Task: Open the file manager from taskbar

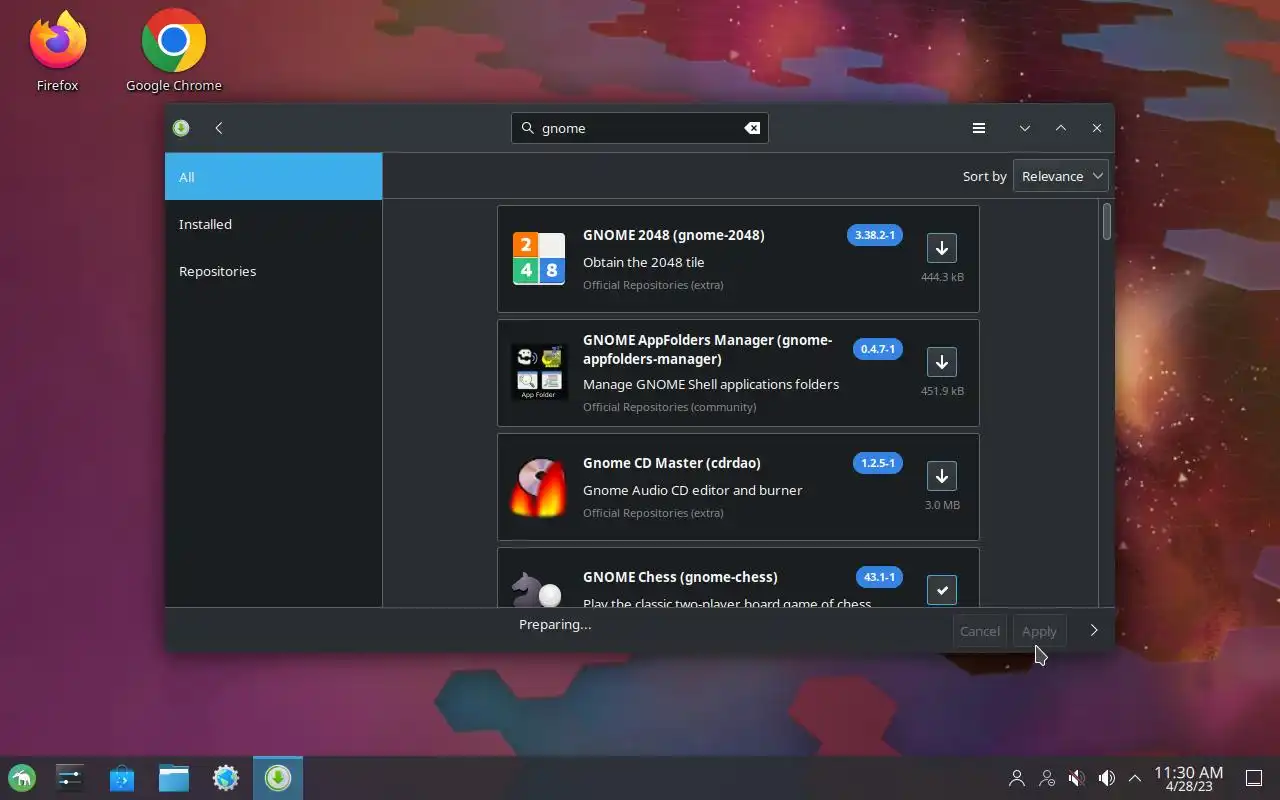Action: tap(174, 778)
